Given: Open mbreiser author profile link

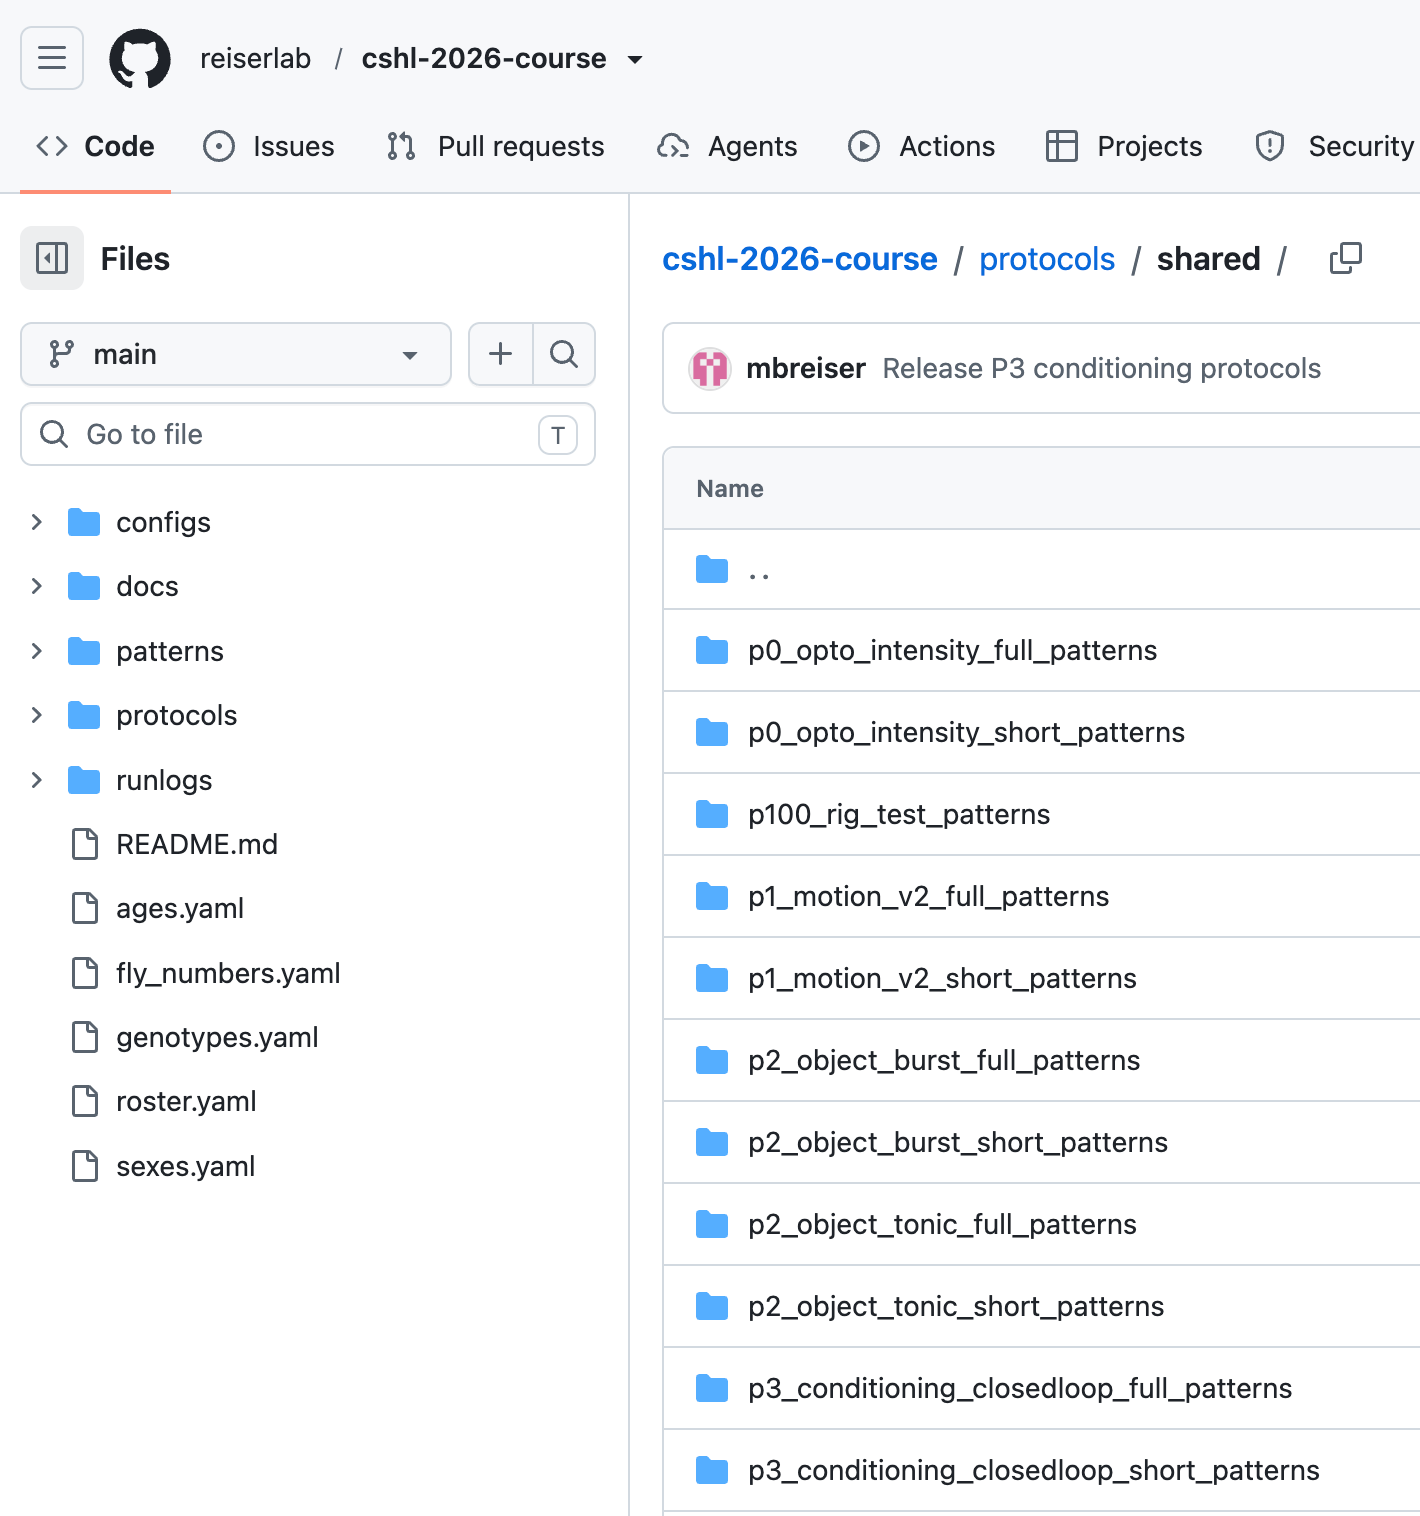Looking at the screenshot, I should click(x=806, y=368).
